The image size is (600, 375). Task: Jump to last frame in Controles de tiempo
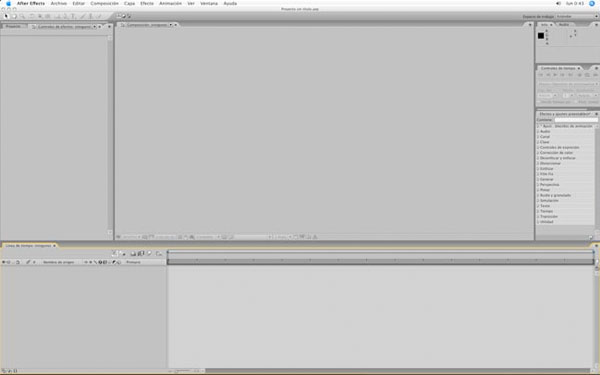pos(570,75)
